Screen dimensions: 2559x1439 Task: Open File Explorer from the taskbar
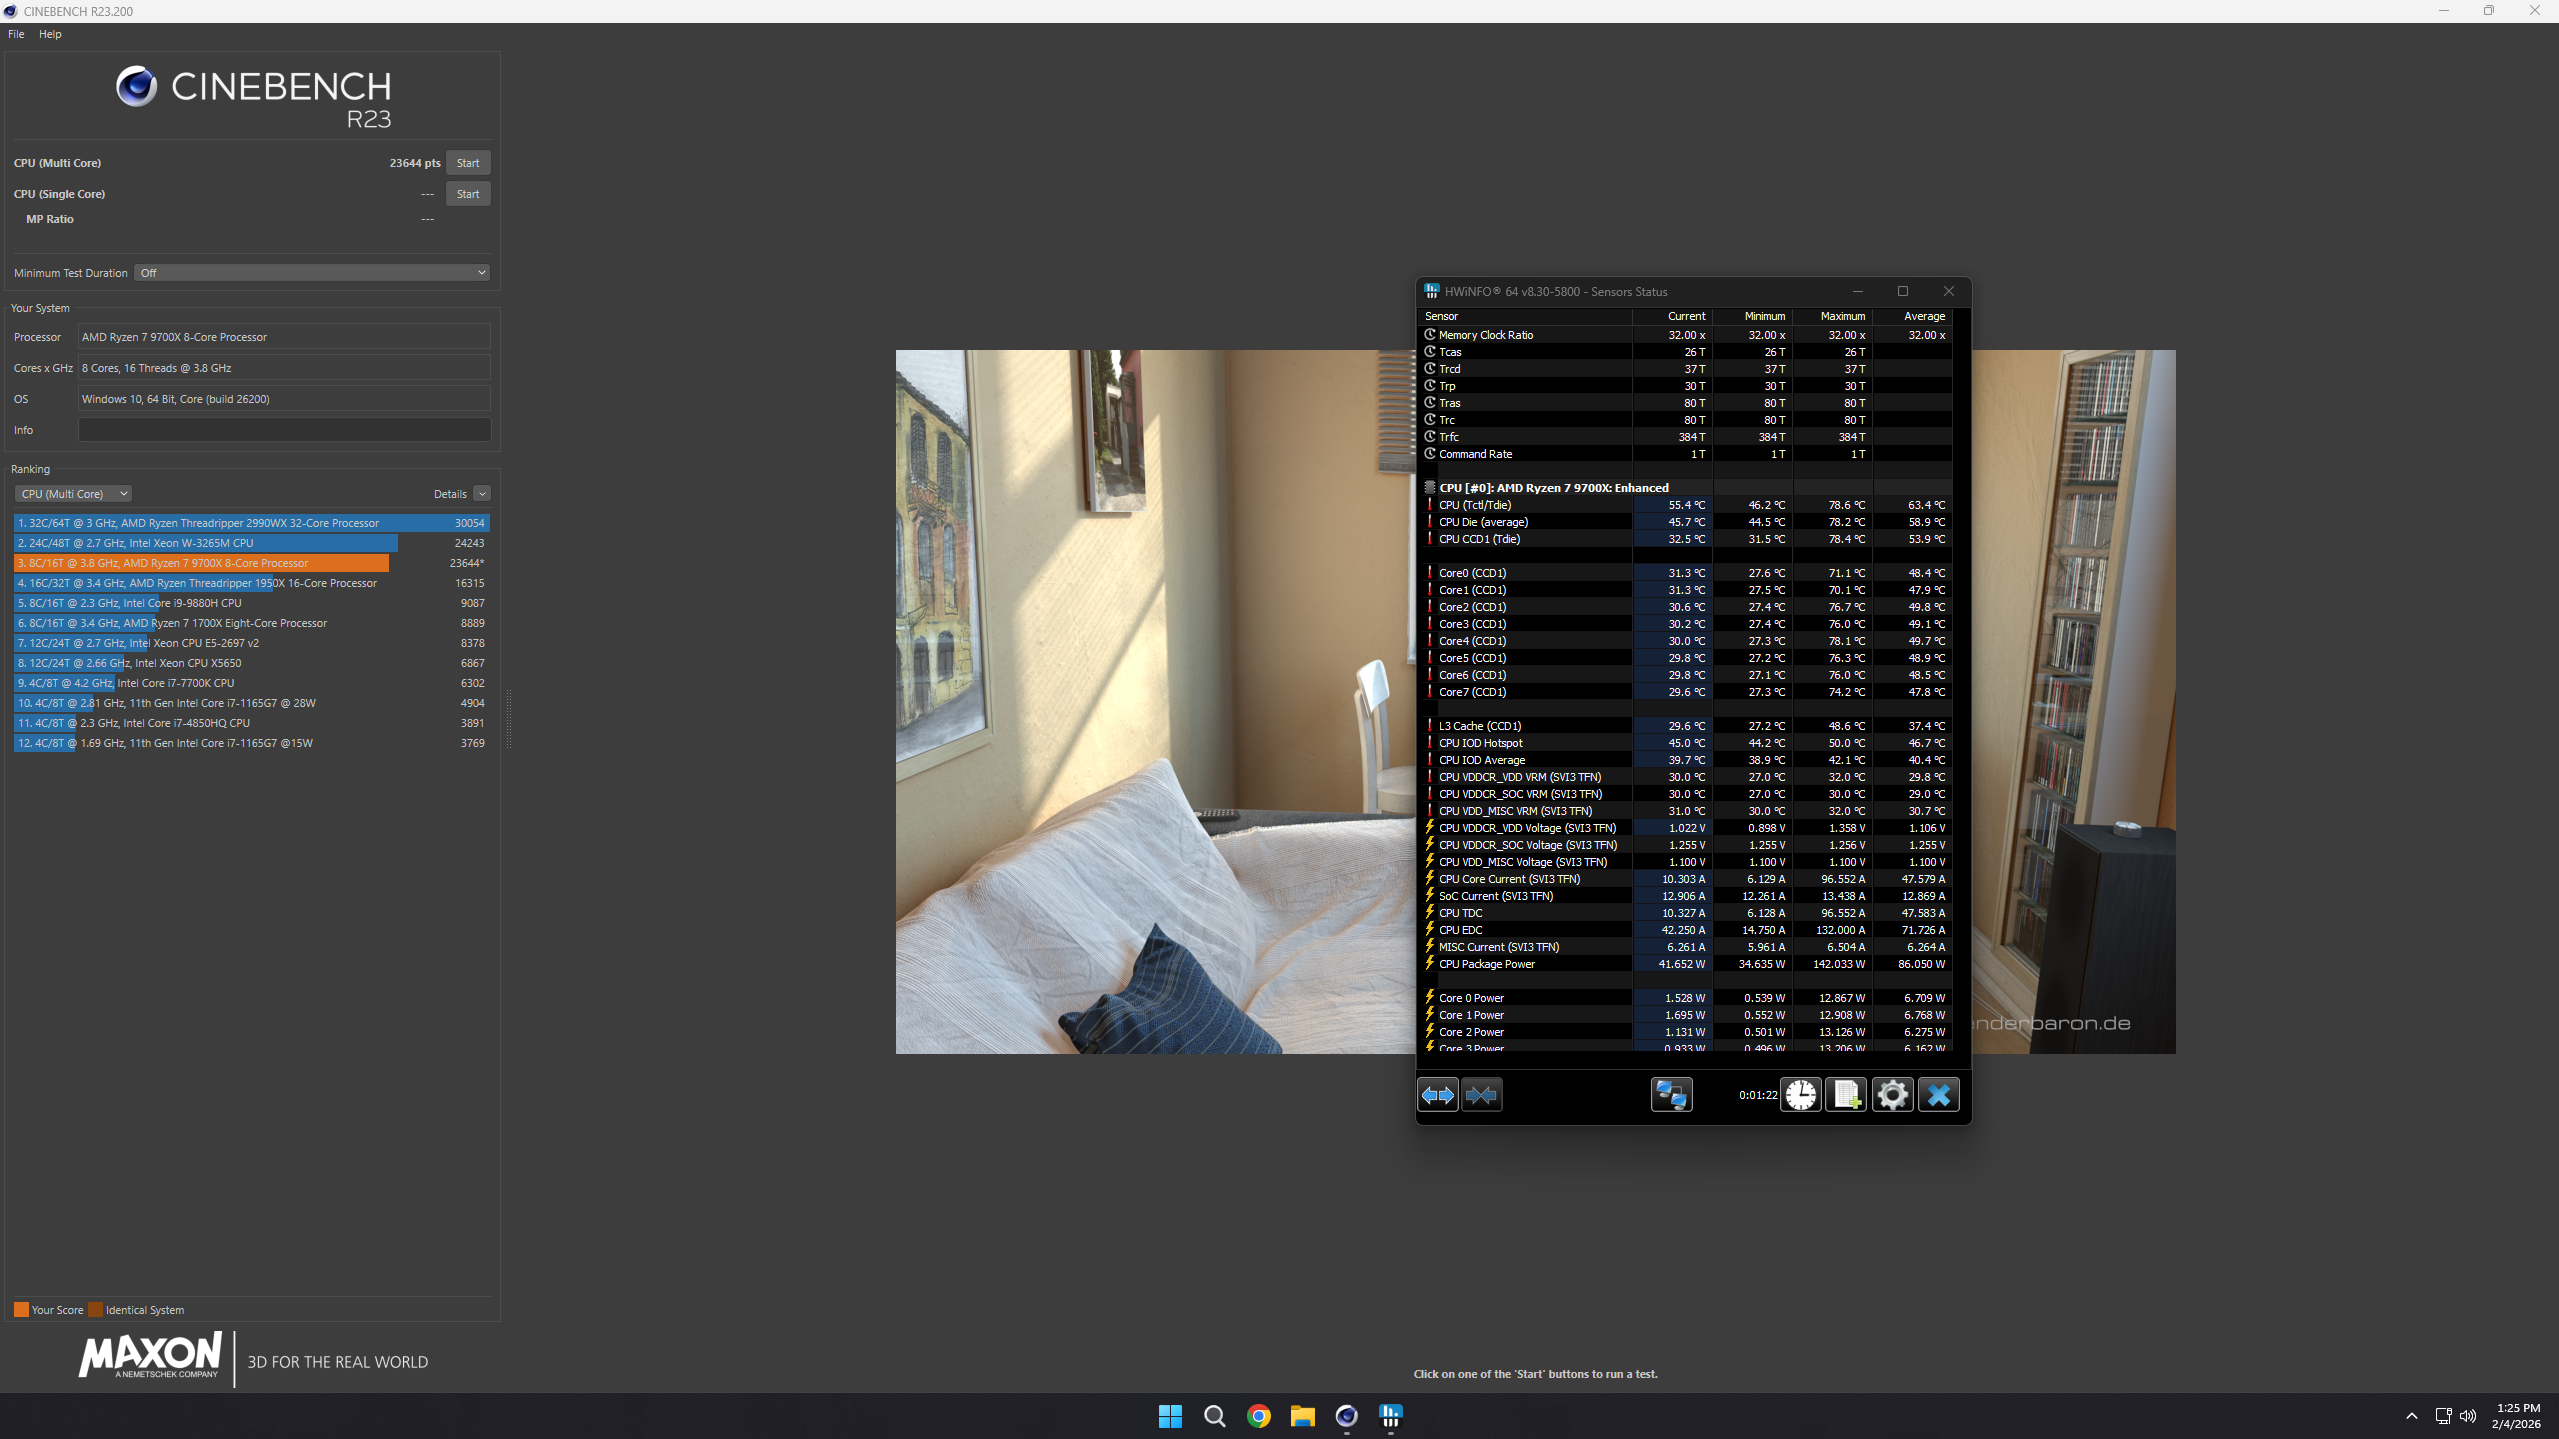point(1302,1416)
